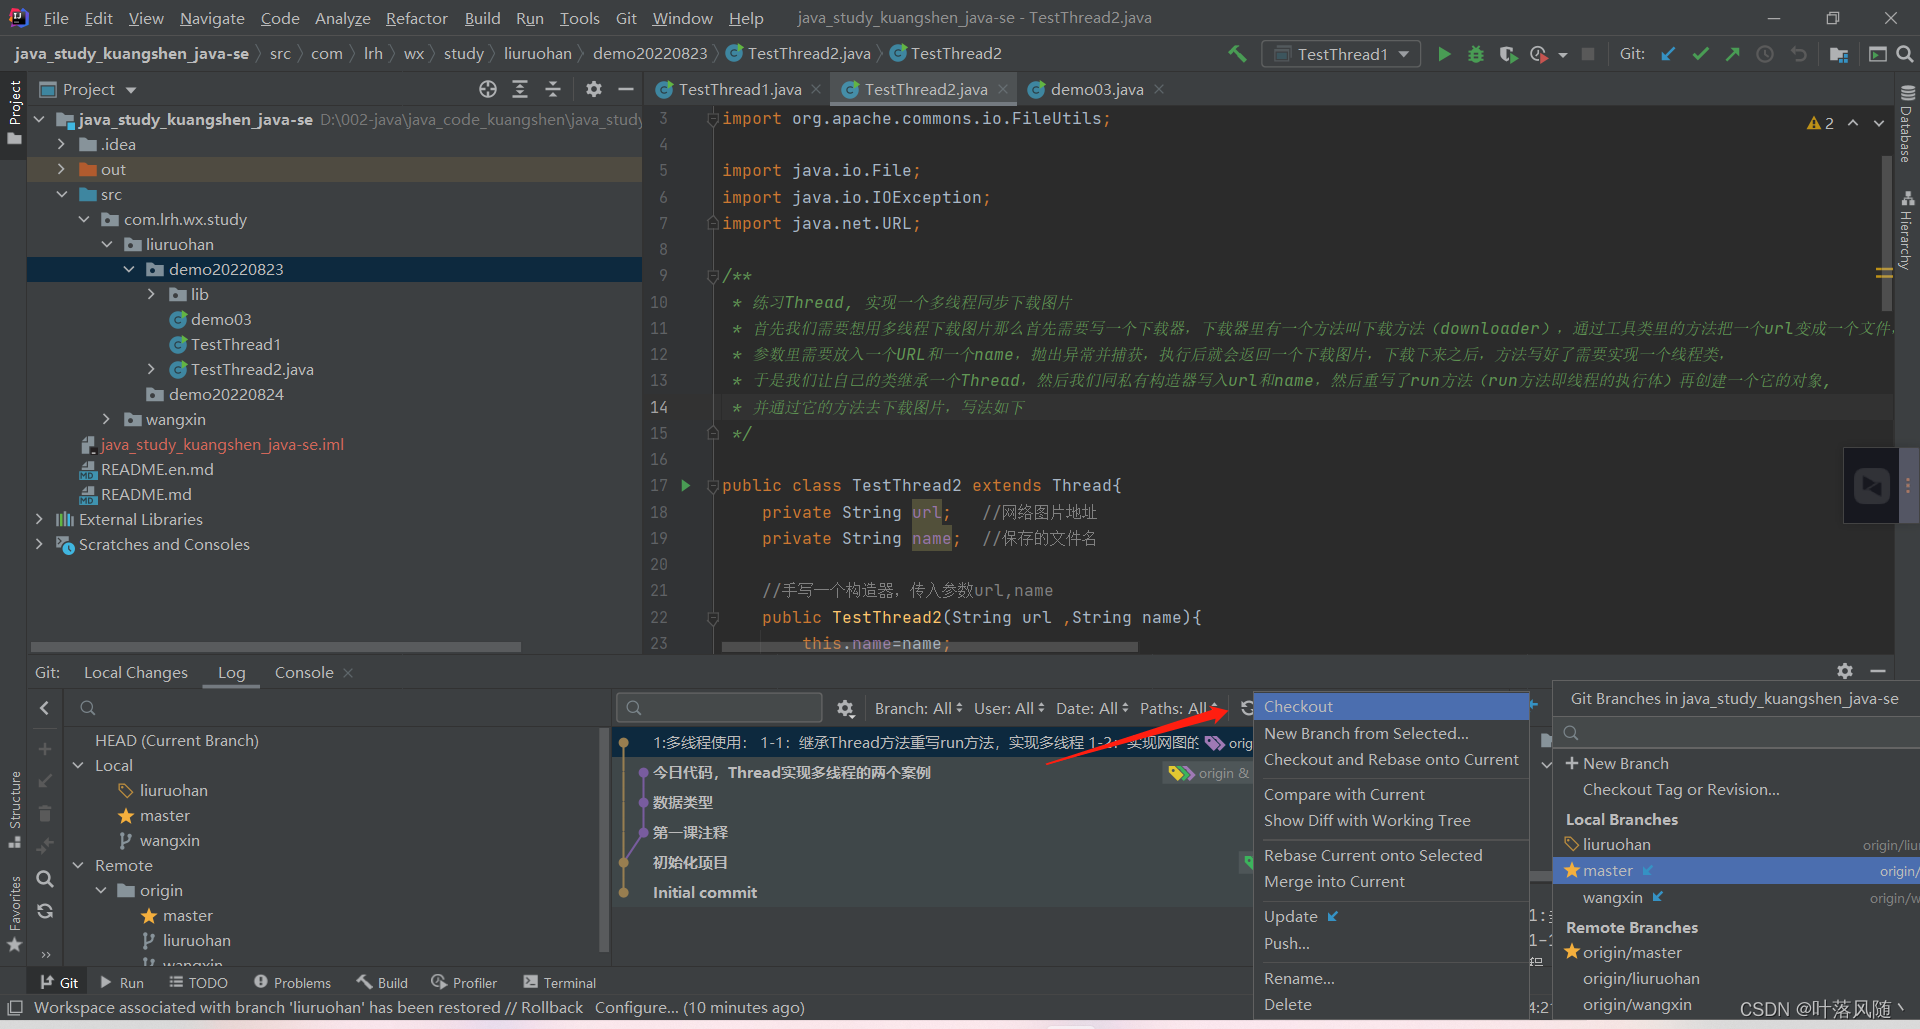
Task: Open Project Structure icon in the toolbar
Action: 1838,54
